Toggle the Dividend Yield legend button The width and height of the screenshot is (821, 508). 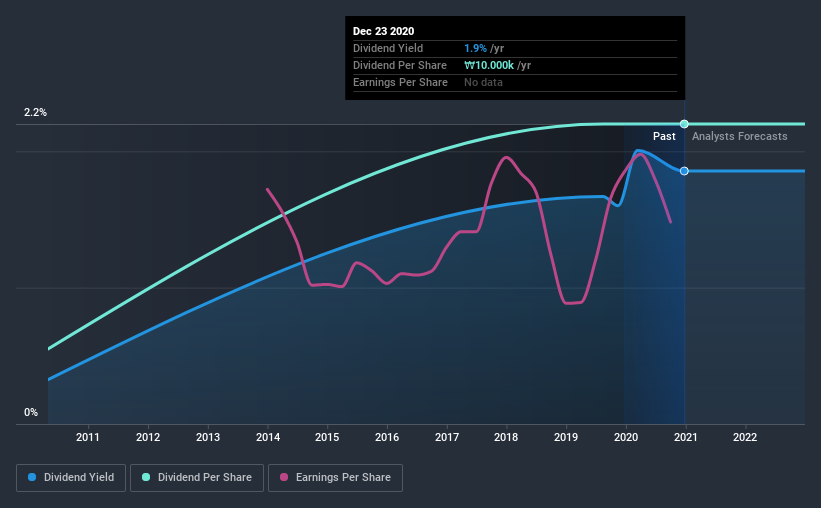(x=71, y=478)
